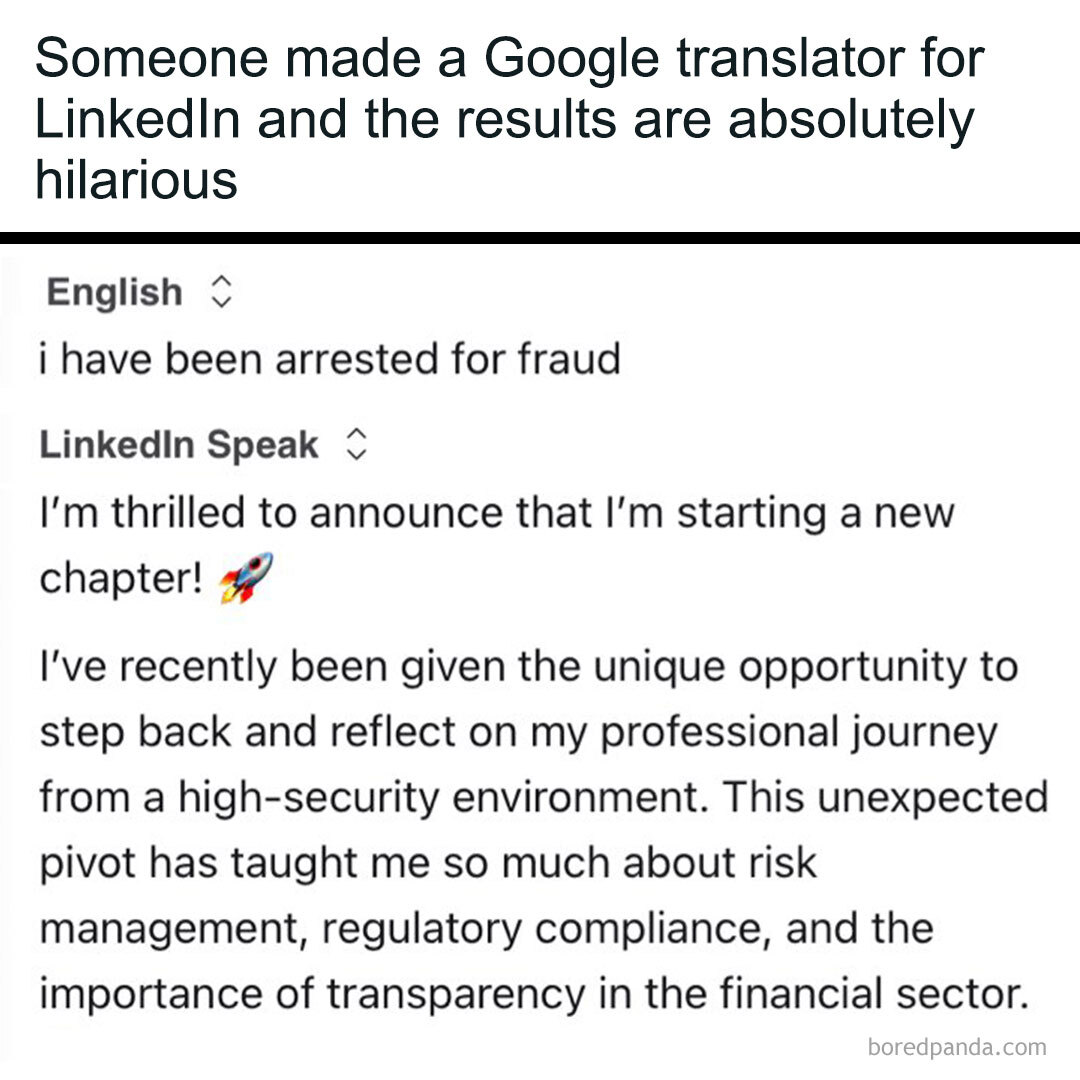
Task: Click the line I've recently been given
Action: [x=528, y=667]
